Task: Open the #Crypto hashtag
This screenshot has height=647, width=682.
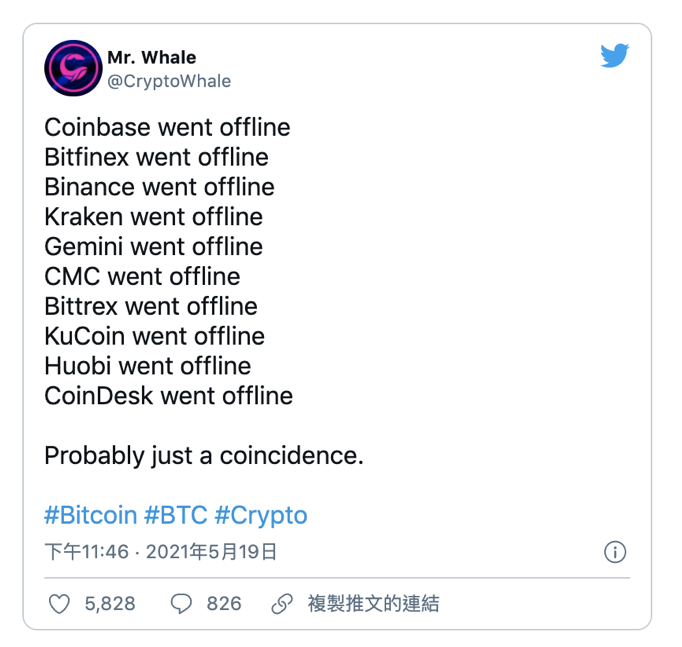Action: pos(261,515)
